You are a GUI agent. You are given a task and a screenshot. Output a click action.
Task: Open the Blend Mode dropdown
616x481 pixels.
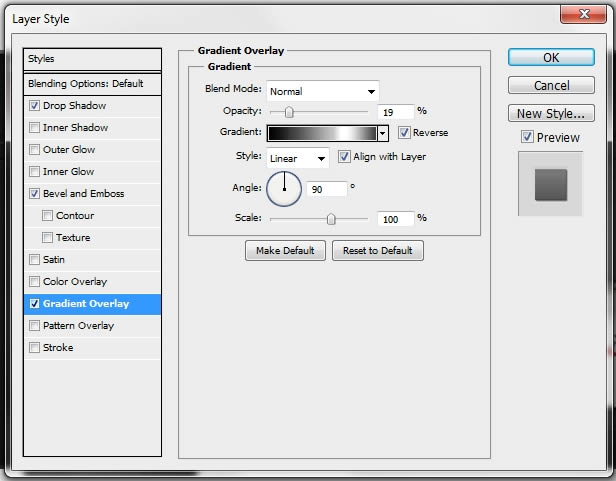click(323, 91)
